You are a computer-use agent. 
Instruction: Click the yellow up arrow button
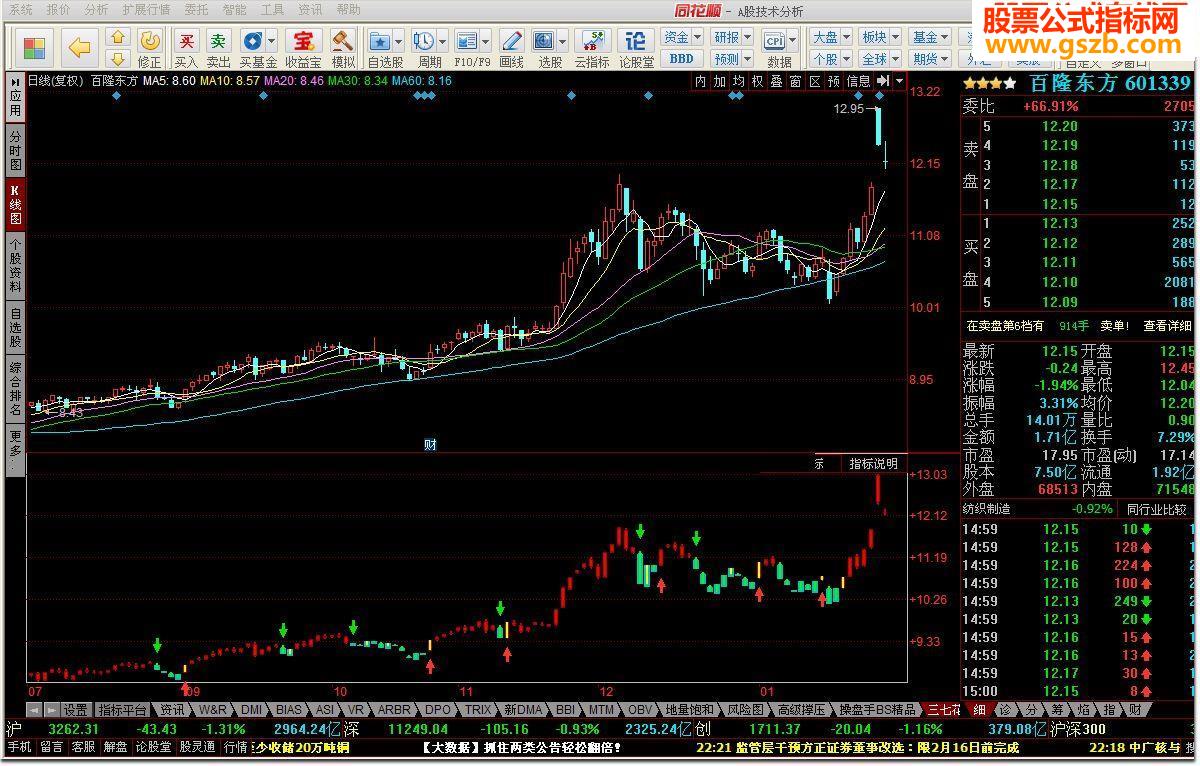(119, 38)
